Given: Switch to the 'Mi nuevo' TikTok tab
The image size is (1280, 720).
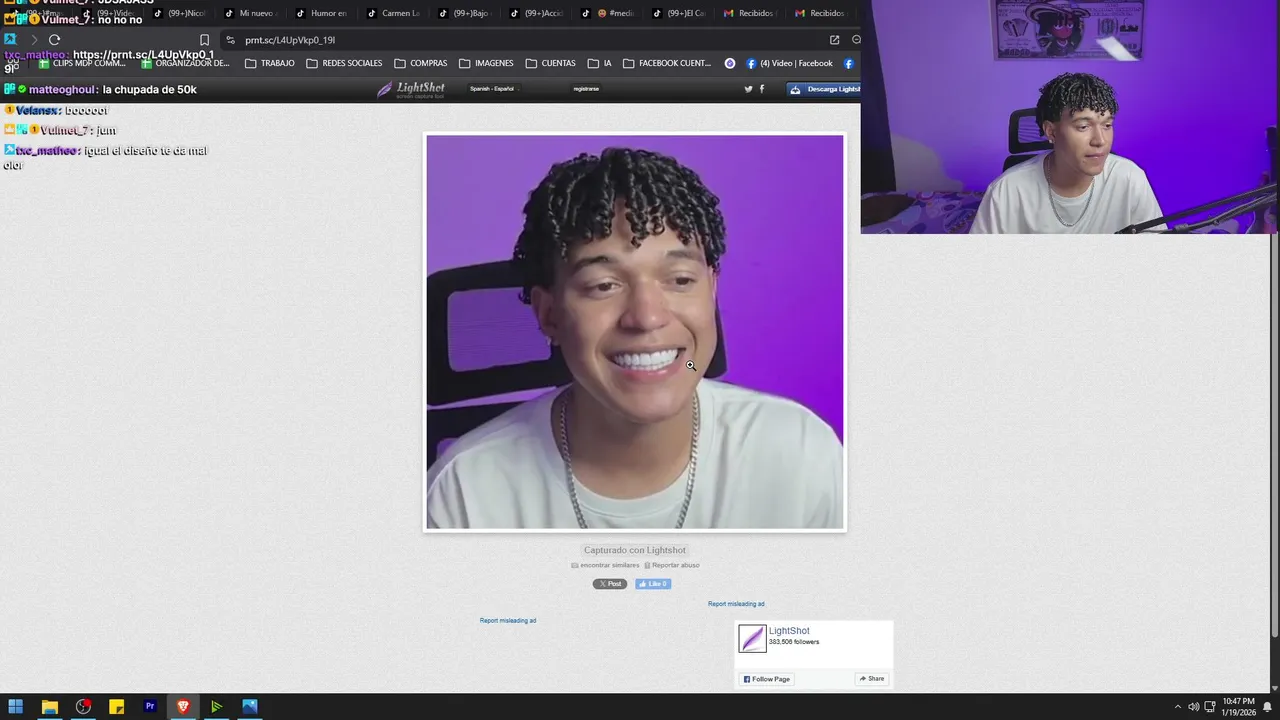Looking at the screenshot, I should coord(249,13).
